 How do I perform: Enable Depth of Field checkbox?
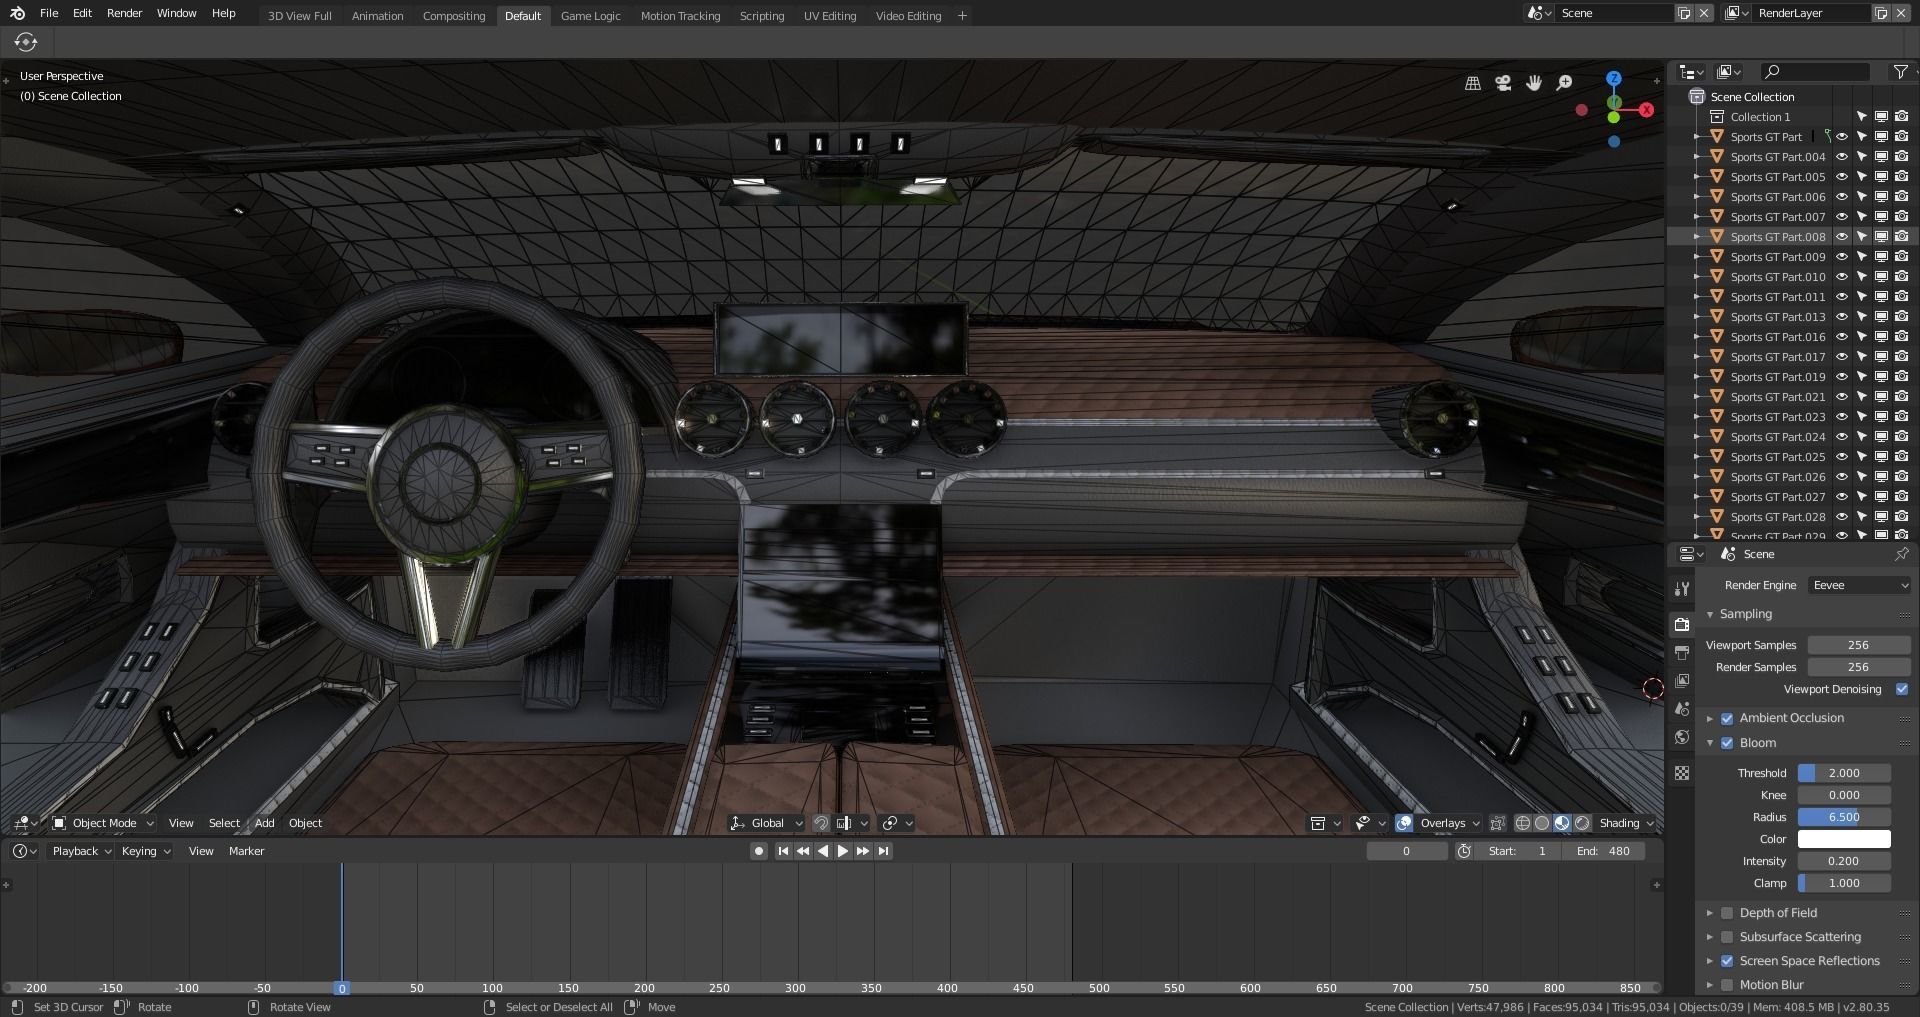[1727, 913]
